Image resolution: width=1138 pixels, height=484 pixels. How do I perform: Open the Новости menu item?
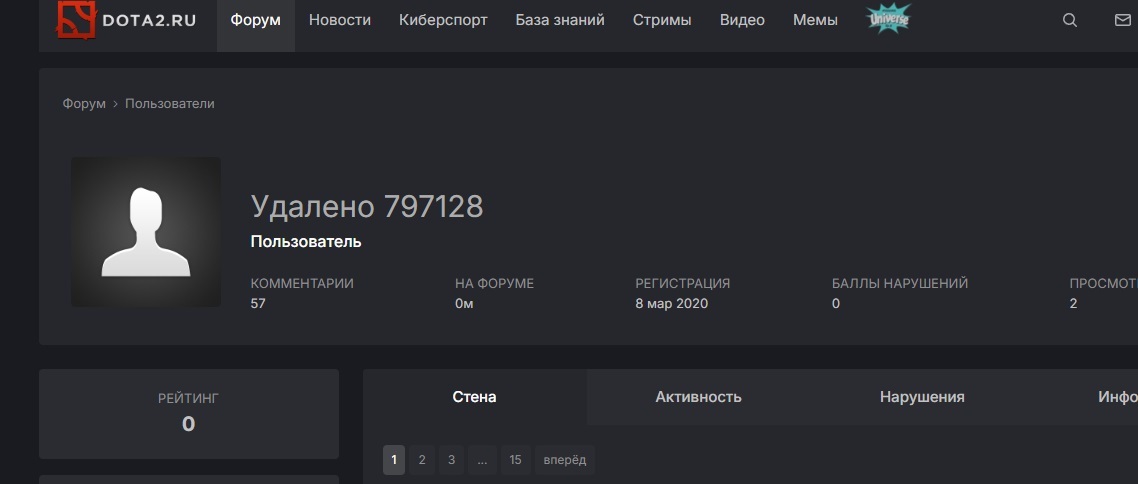(340, 20)
